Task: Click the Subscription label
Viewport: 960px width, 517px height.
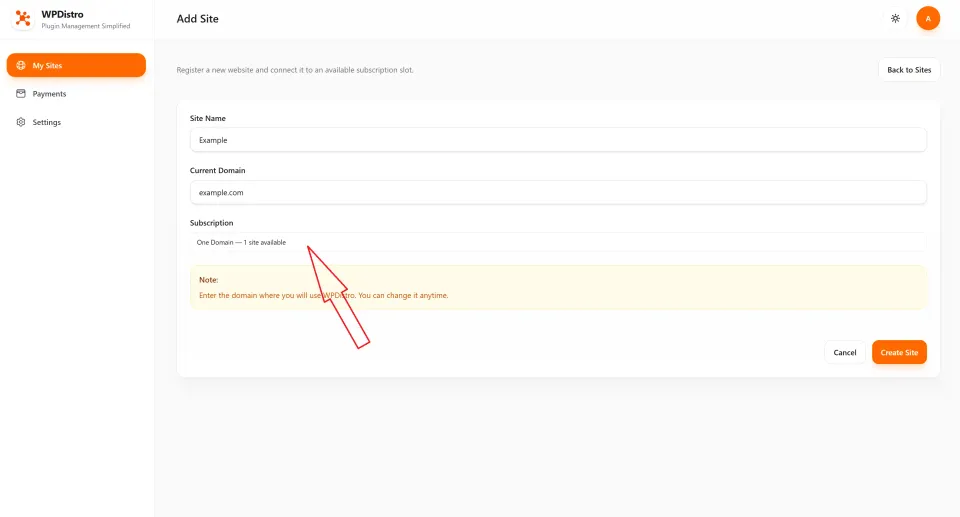Action: tap(211, 223)
